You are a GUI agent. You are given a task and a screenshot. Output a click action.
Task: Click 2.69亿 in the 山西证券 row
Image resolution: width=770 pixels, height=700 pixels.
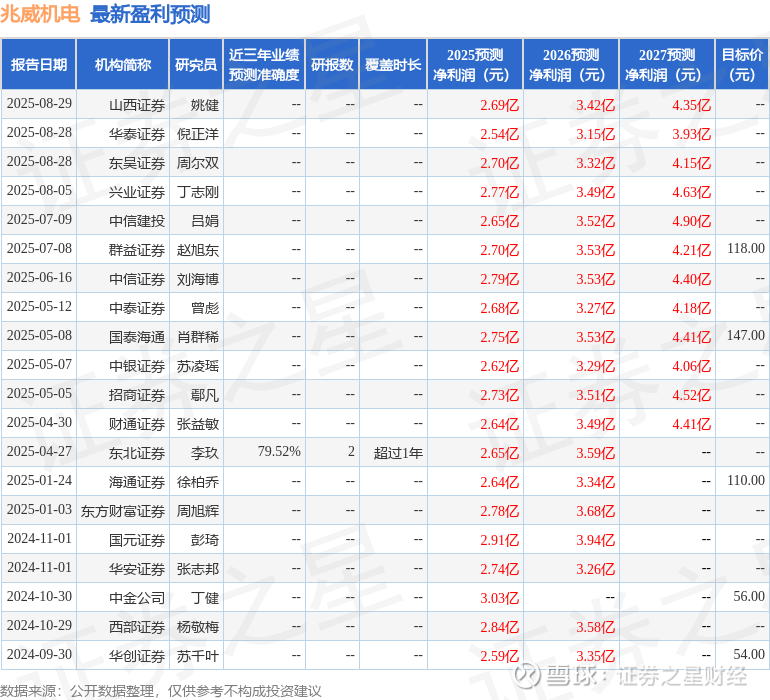point(499,105)
